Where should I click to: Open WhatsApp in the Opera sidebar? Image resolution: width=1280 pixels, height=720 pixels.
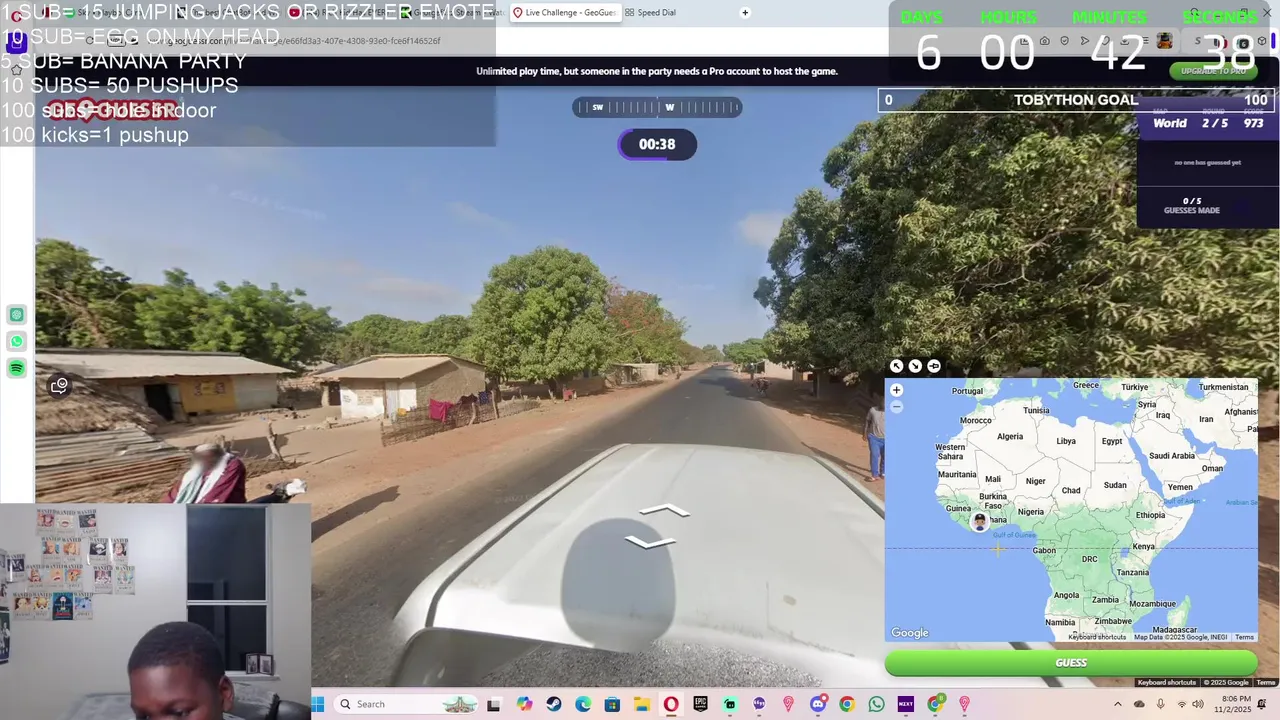(x=17, y=342)
